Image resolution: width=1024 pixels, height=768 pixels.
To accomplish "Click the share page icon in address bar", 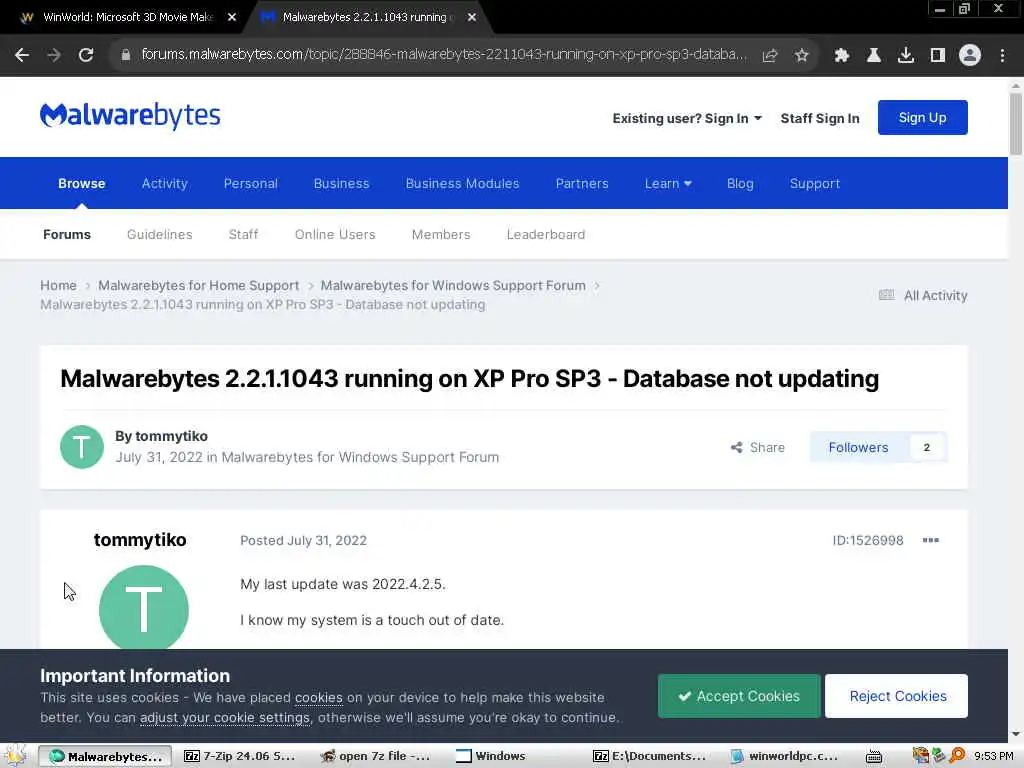I will (x=770, y=56).
